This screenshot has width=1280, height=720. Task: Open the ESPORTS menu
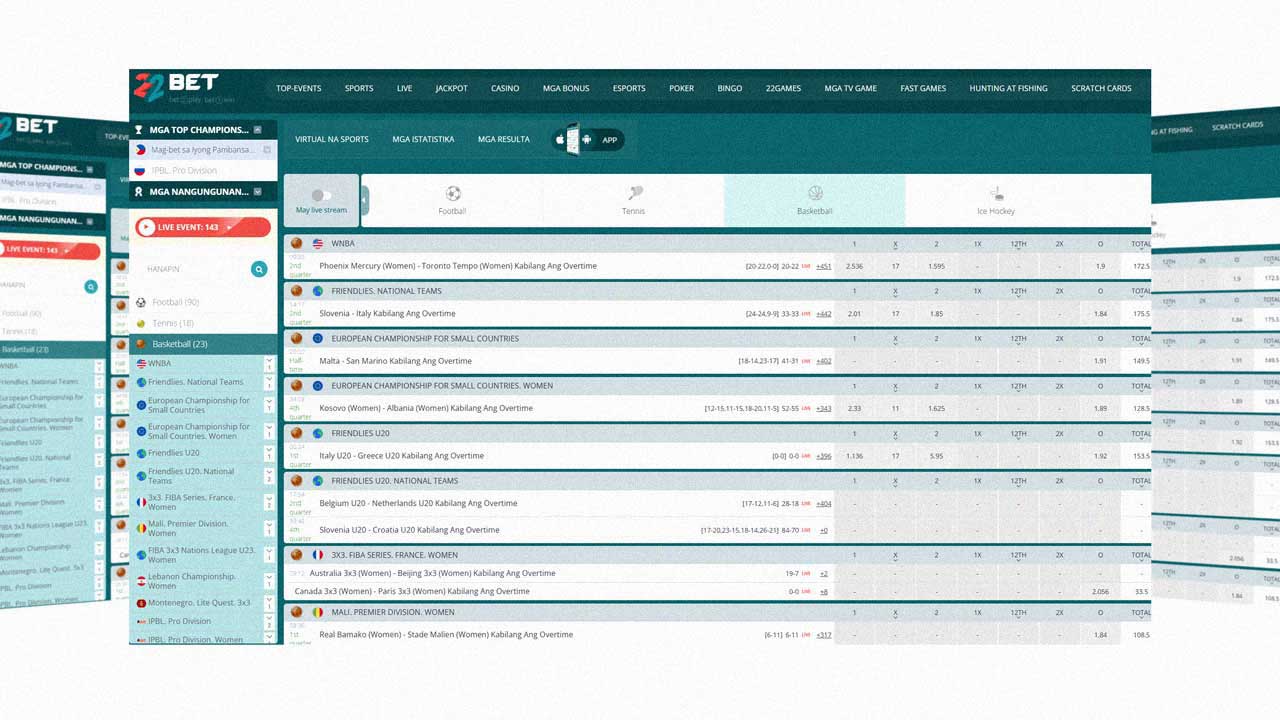tap(629, 88)
